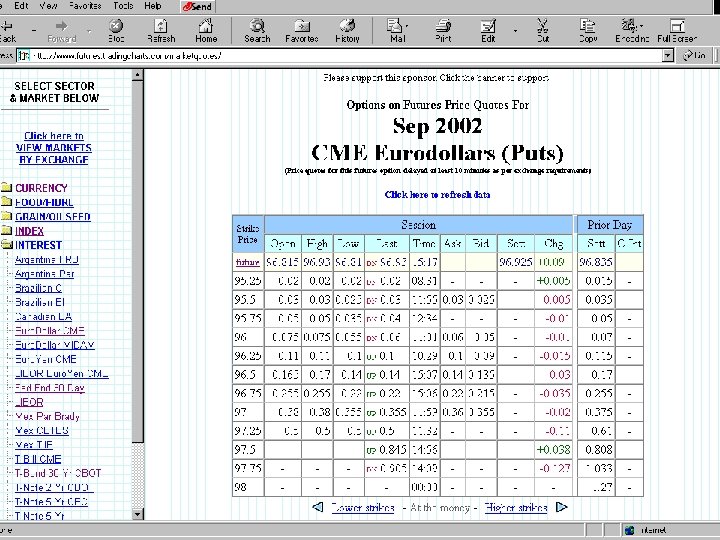Click the Cut toolbar icon
Image resolution: width=720 pixels, height=540 pixels.
[x=543, y=31]
